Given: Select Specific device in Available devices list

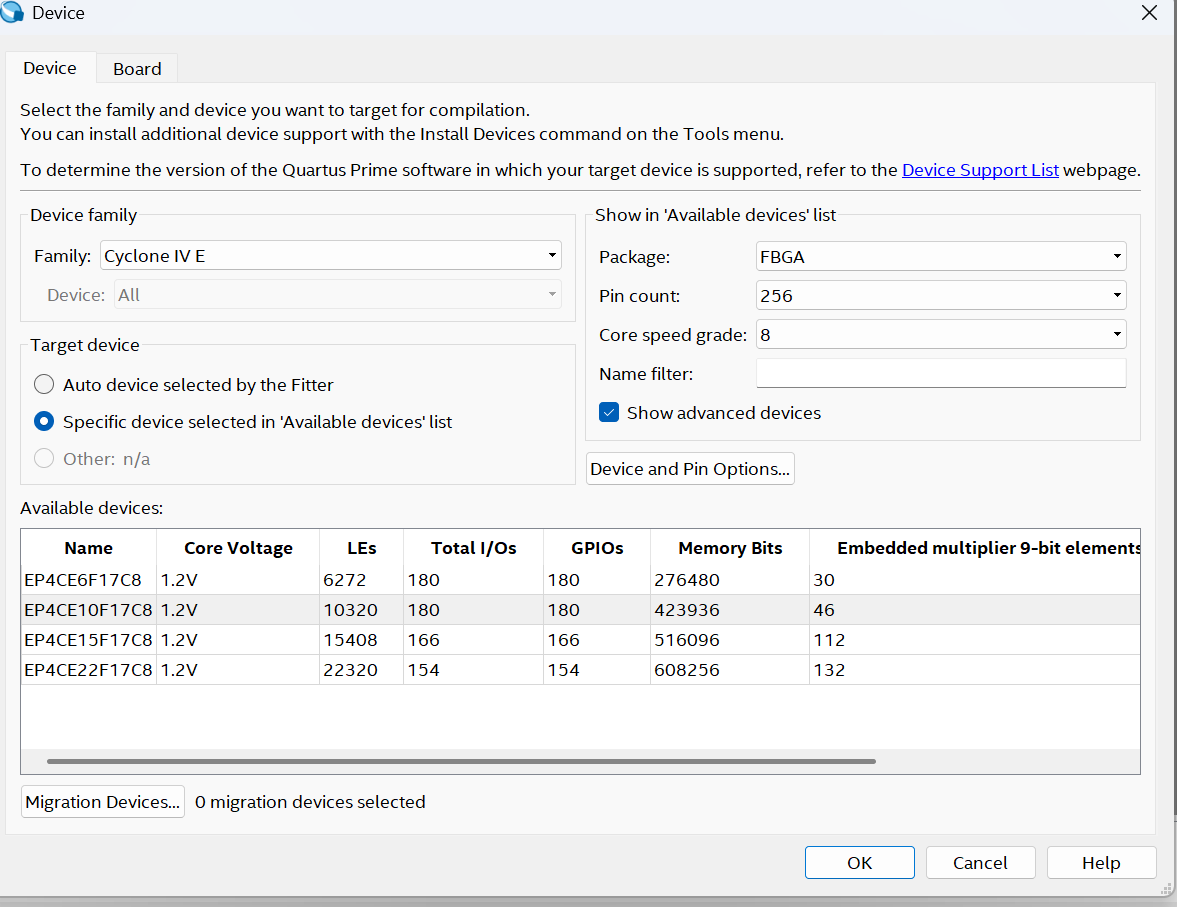Looking at the screenshot, I should point(44,421).
